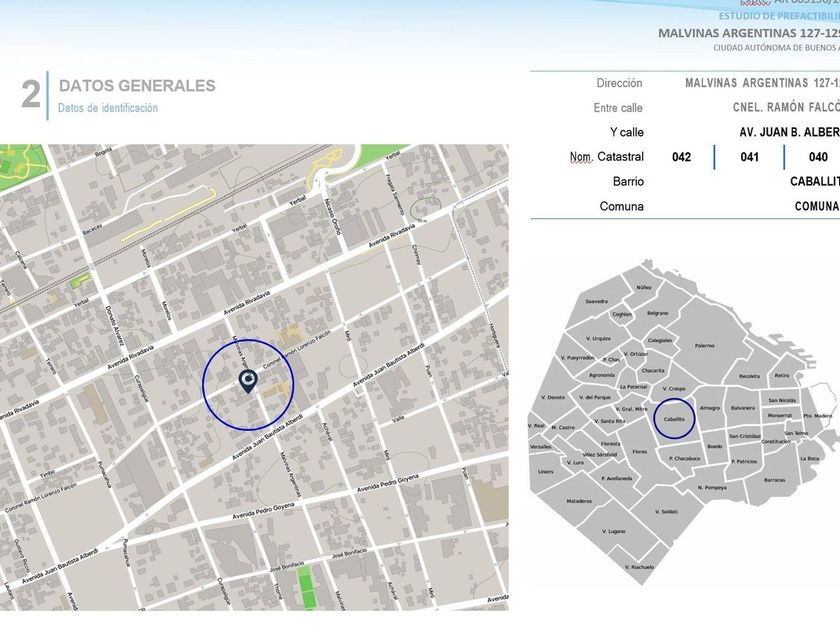
Task: Click the Palermo neighborhood label
Action: [x=704, y=346]
